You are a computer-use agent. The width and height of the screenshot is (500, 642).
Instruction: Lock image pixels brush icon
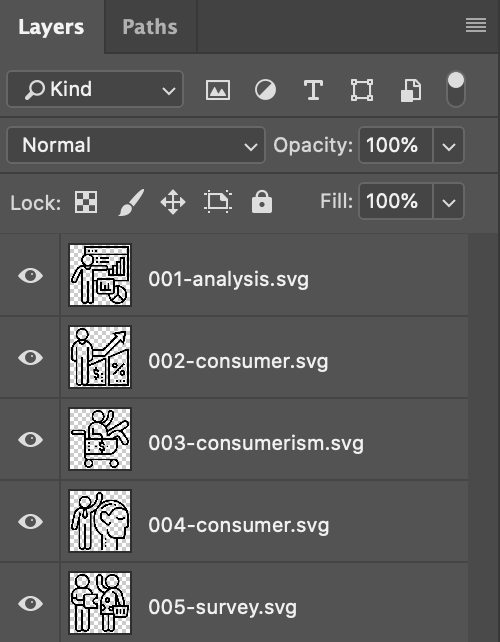coord(131,202)
